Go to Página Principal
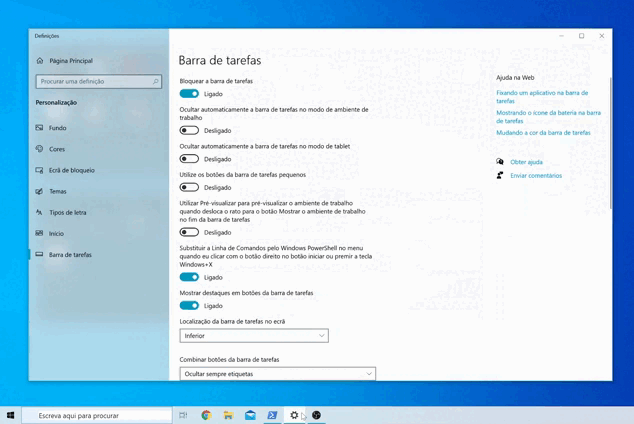 71,61
